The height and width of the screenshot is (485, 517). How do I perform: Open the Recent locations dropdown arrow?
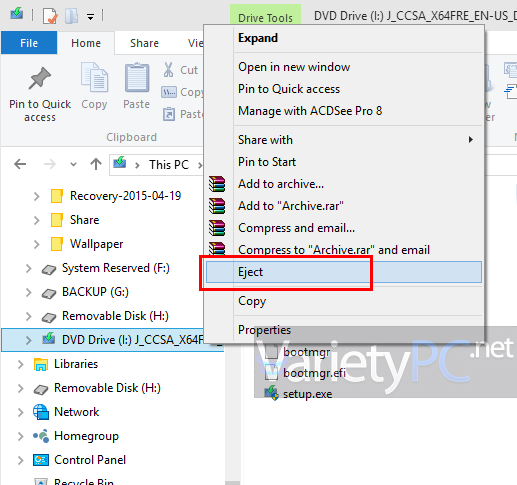(73, 164)
